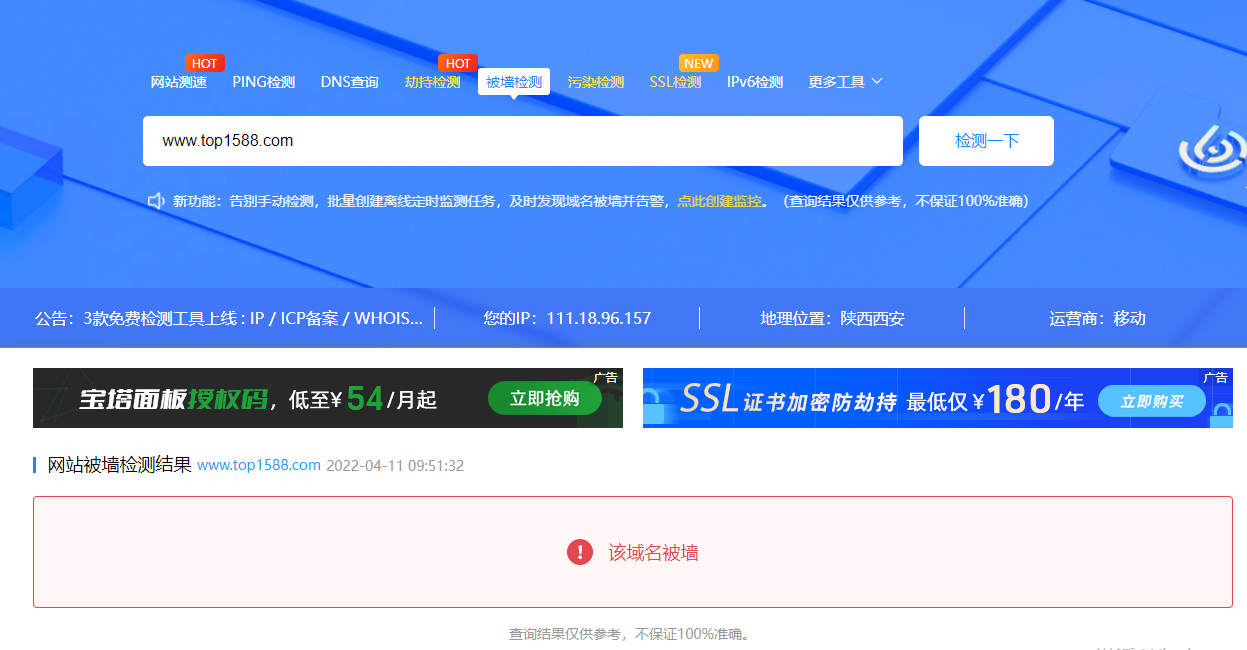
Task: Click the 公告 announcement text
Action: pos(229,318)
